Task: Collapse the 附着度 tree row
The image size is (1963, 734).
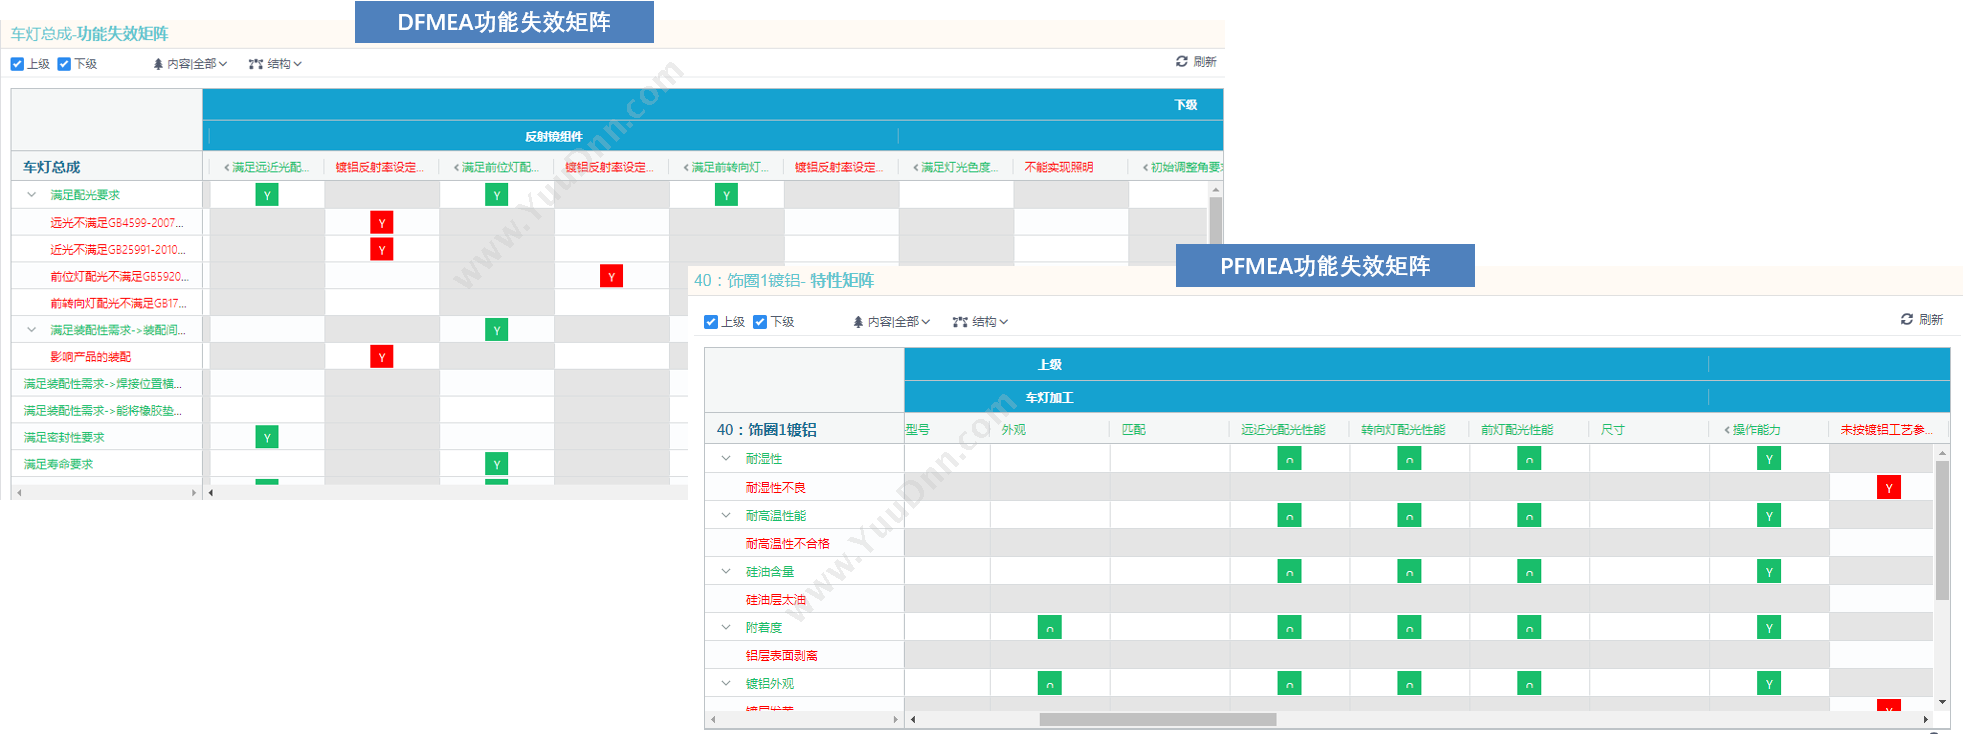Action: point(726,627)
